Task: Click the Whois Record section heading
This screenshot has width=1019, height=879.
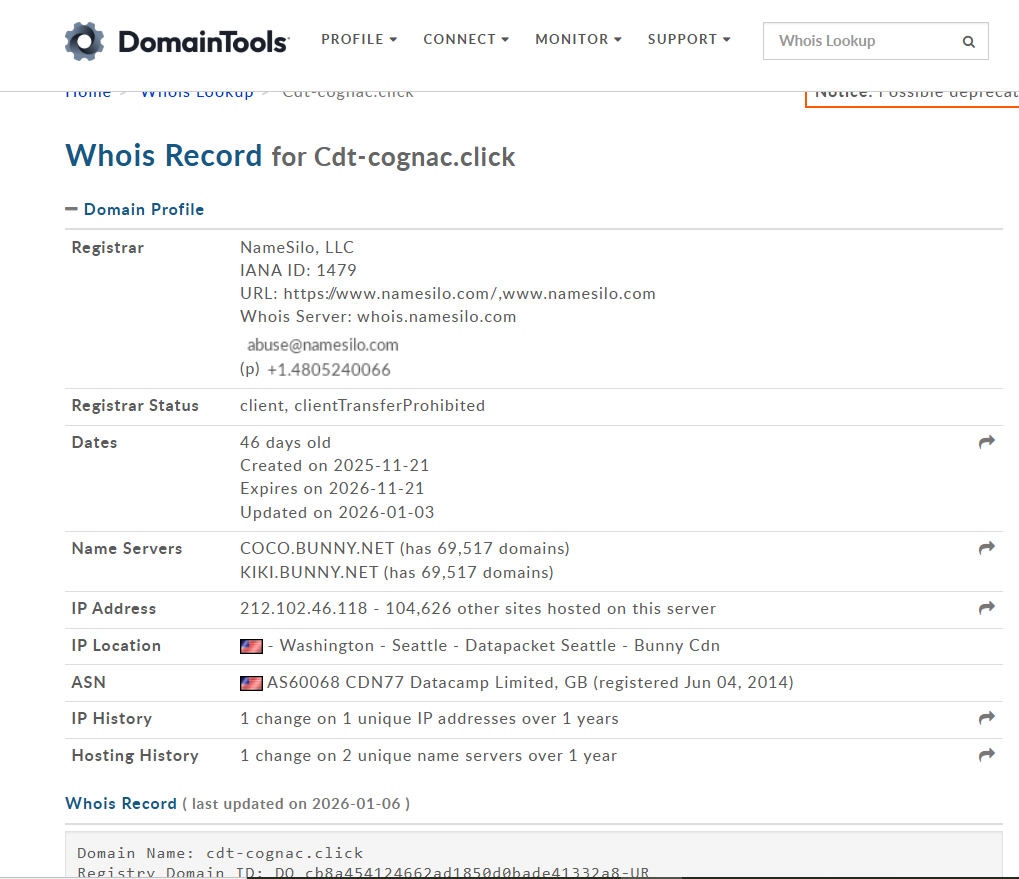Action: [x=120, y=803]
